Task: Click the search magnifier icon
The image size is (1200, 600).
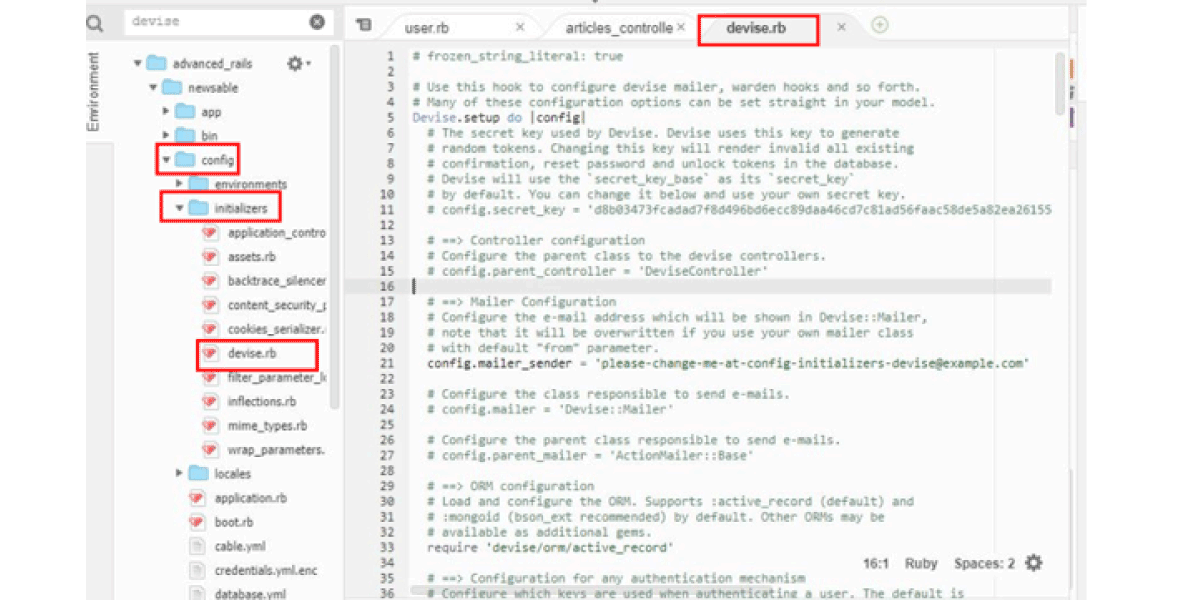Action: pos(96,22)
